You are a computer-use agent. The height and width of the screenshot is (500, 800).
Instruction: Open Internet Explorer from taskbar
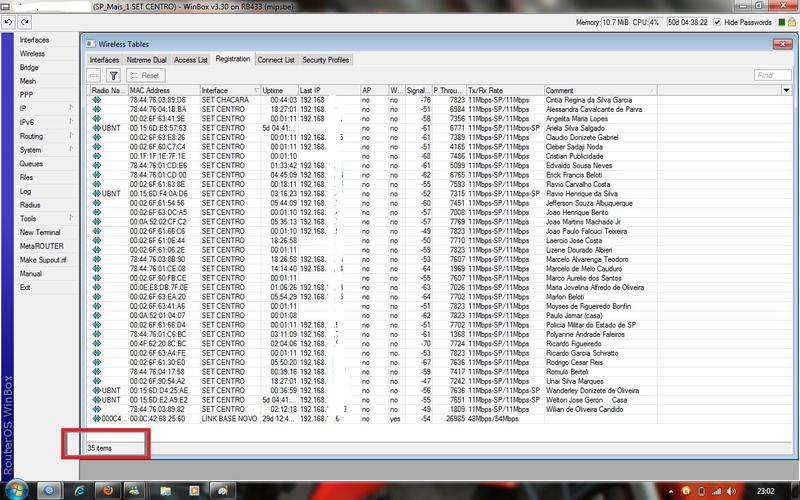tap(80, 491)
